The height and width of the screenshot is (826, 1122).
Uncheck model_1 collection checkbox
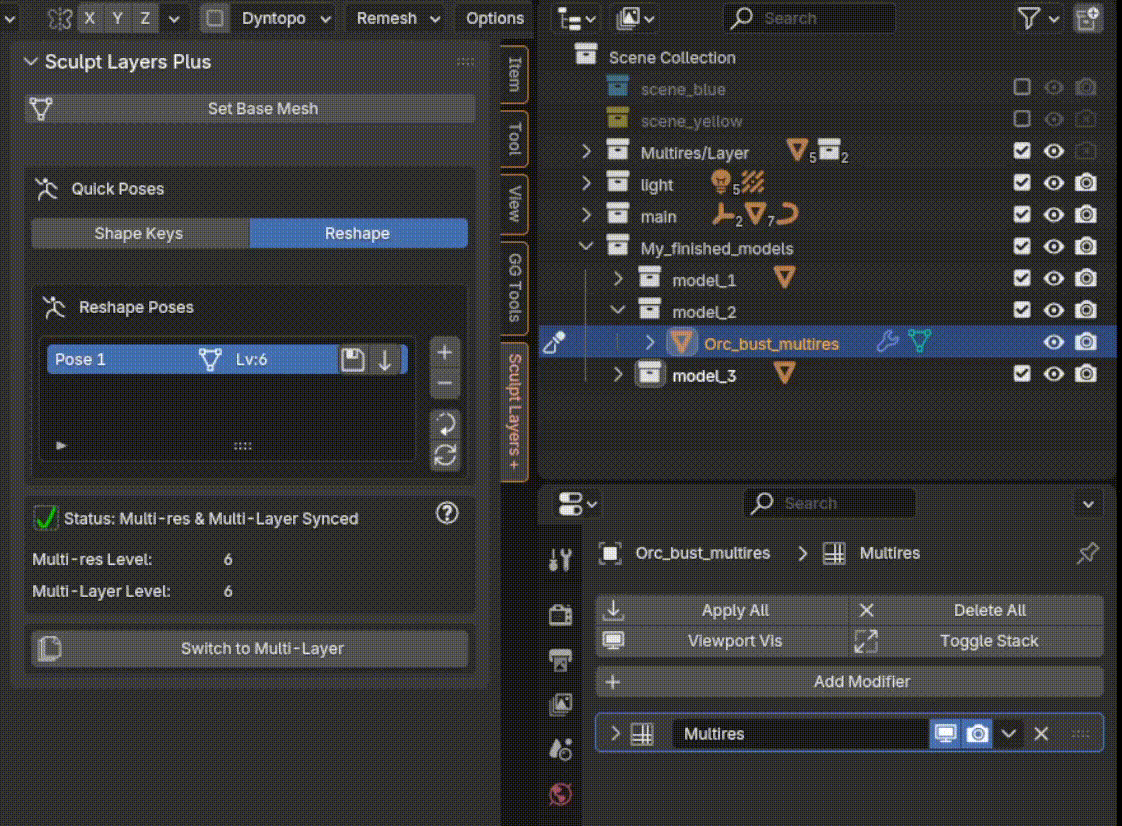click(1022, 278)
